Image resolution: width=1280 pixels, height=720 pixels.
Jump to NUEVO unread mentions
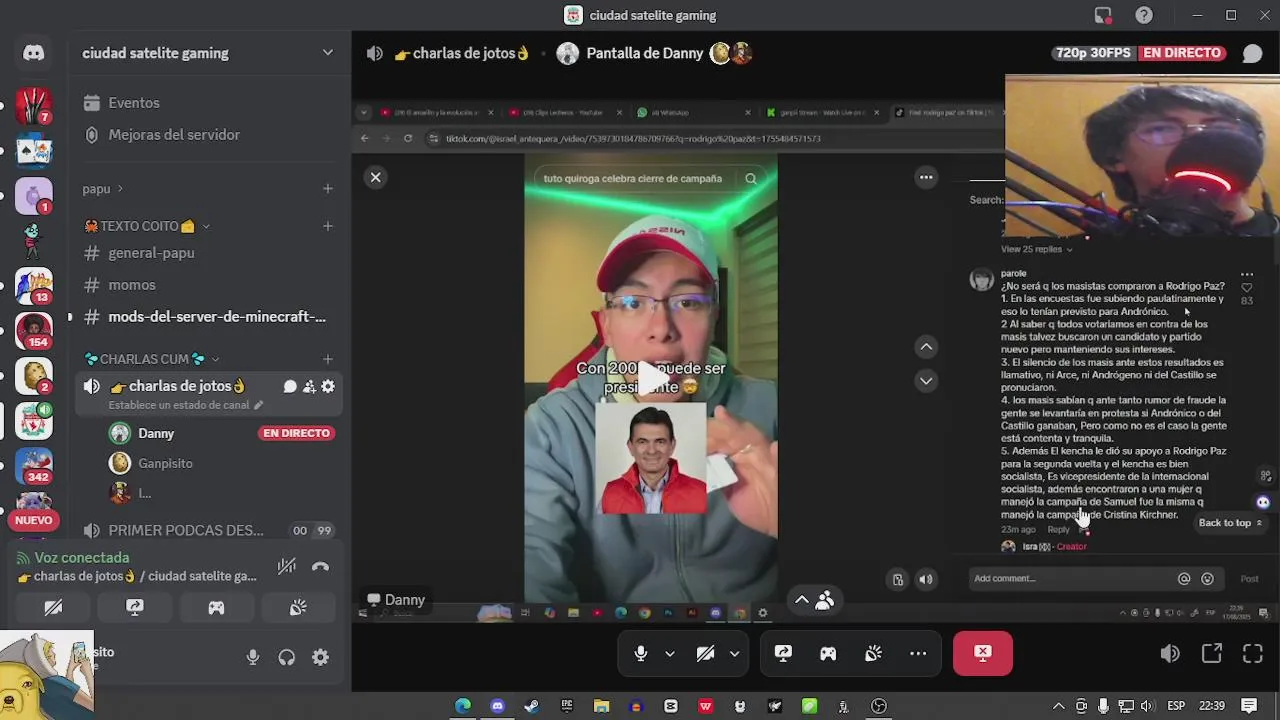tap(33, 520)
